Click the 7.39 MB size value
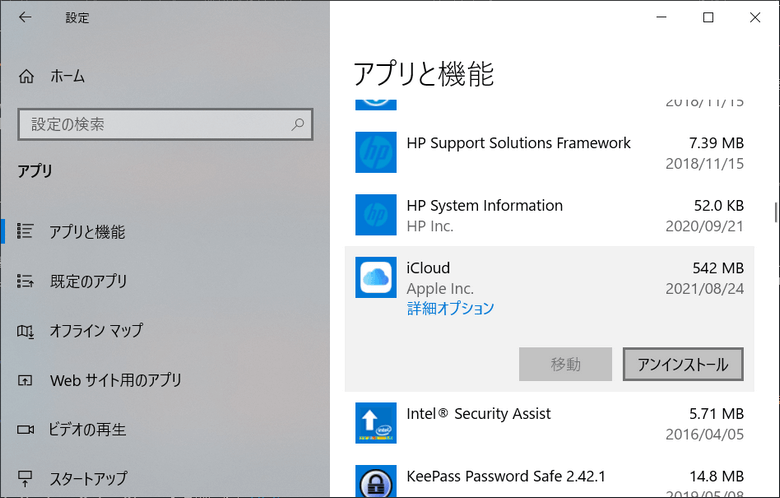Image resolution: width=780 pixels, height=498 pixels. click(x=716, y=143)
